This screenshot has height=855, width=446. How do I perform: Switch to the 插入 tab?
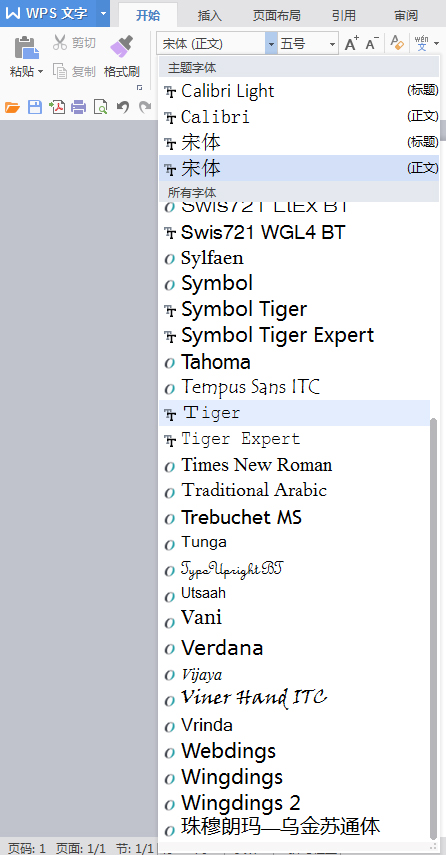[x=210, y=15]
